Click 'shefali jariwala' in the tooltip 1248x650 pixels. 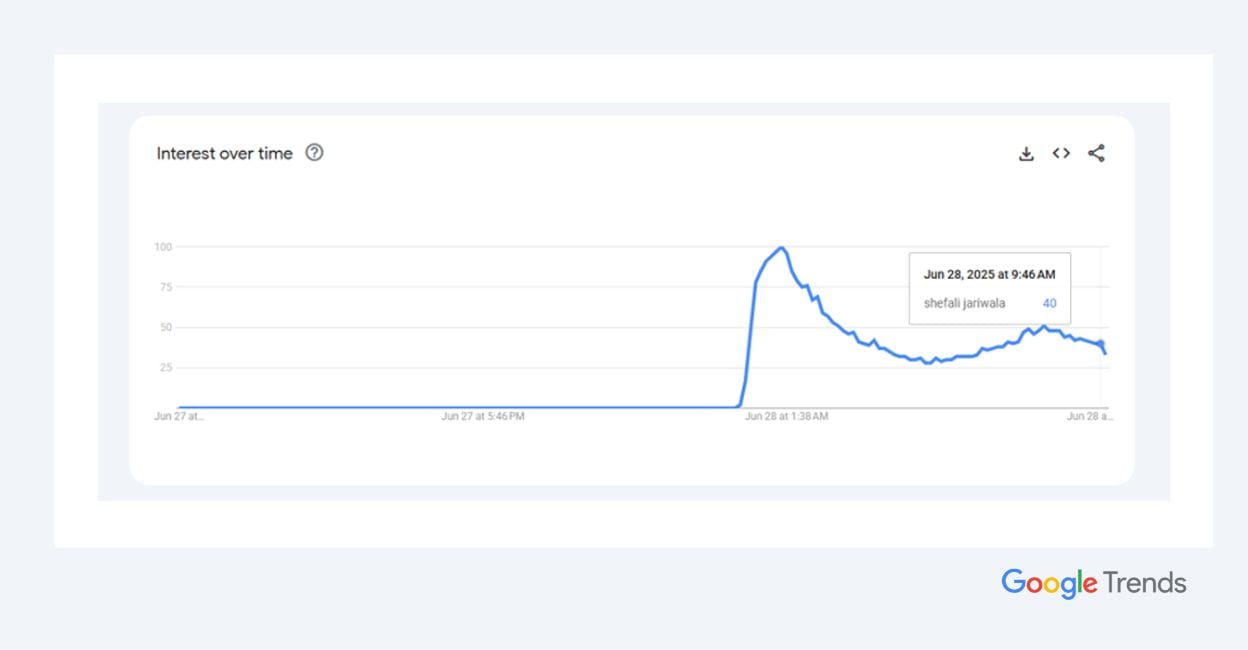[964, 303]
